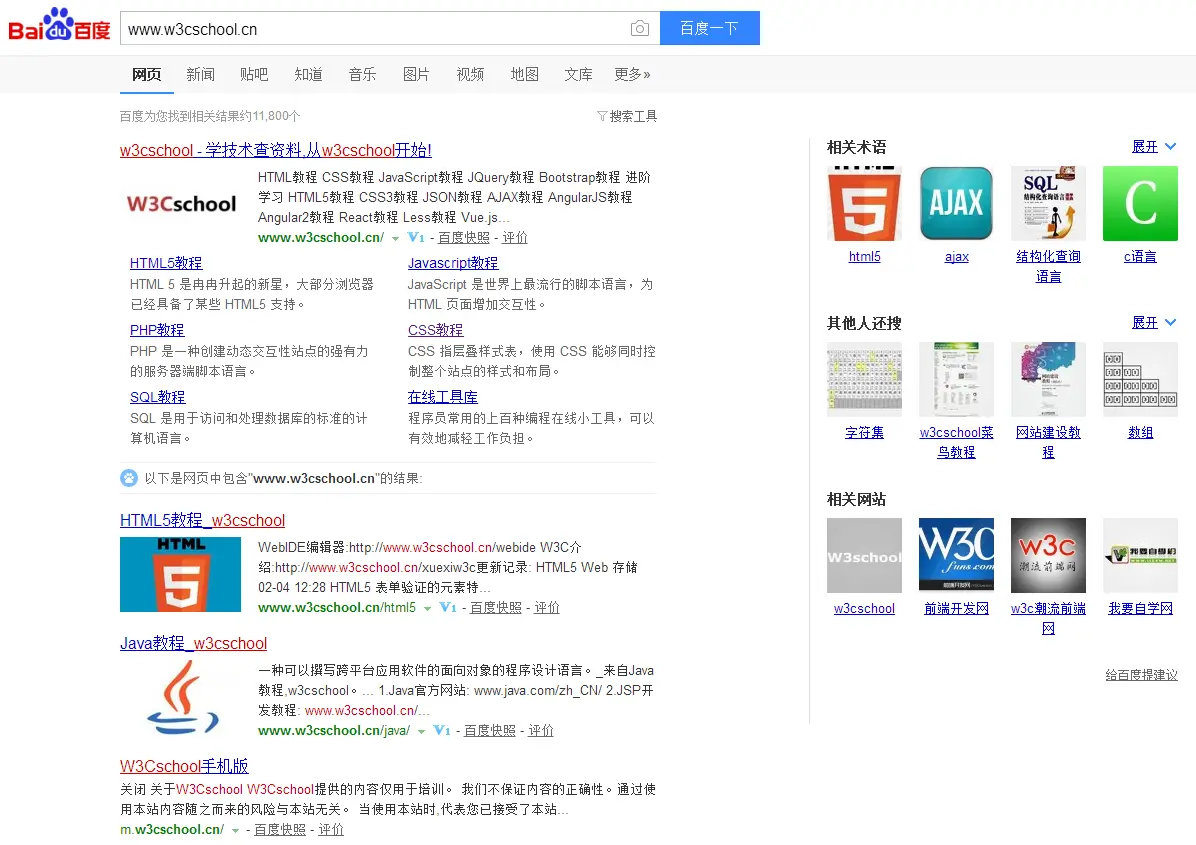1196x845 pixels.
Task: Open W3Cschool手机版 result title
Action: point(184,766)
